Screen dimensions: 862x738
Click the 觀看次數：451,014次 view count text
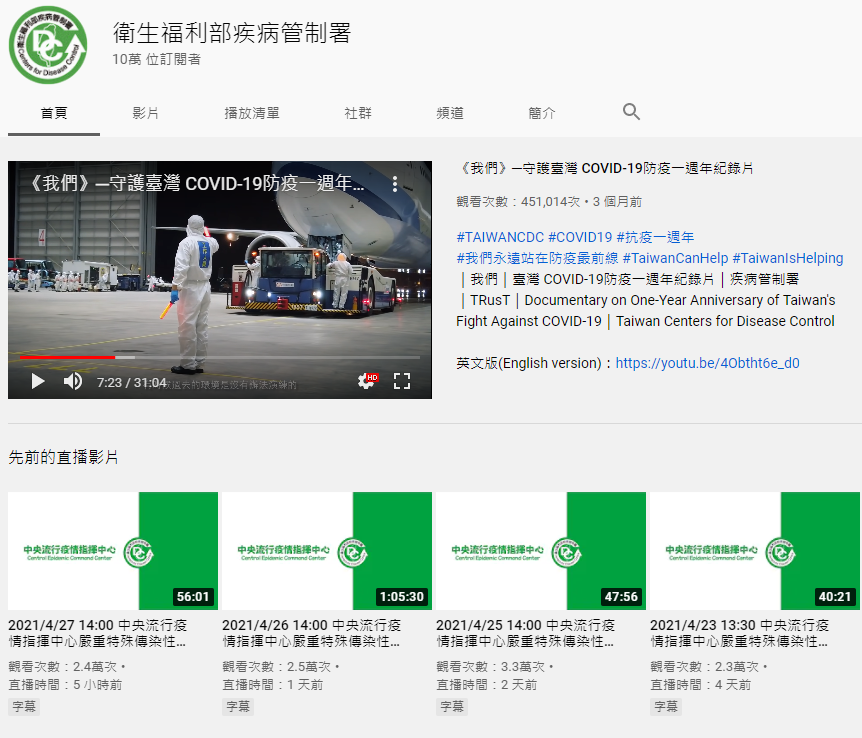(x=518, y=202)
